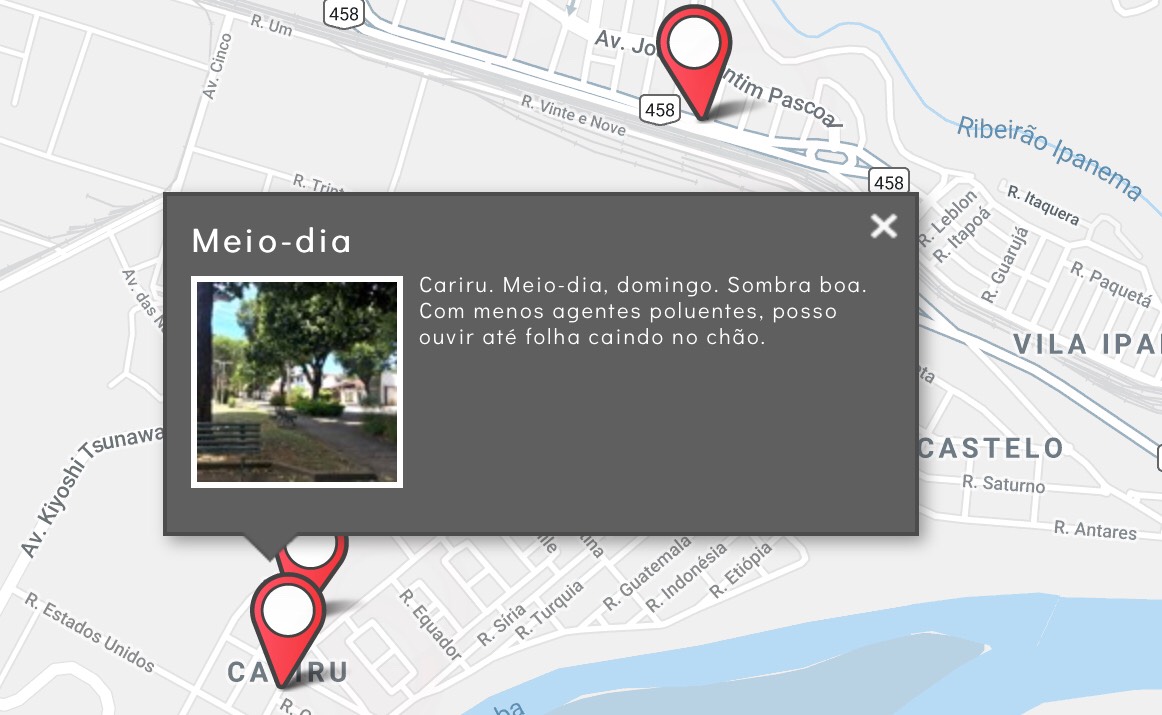Click the Av. Kiyoshi Tsunawaki road label
The width and height of the screenshot is (1162, 715).
point(90,490)
